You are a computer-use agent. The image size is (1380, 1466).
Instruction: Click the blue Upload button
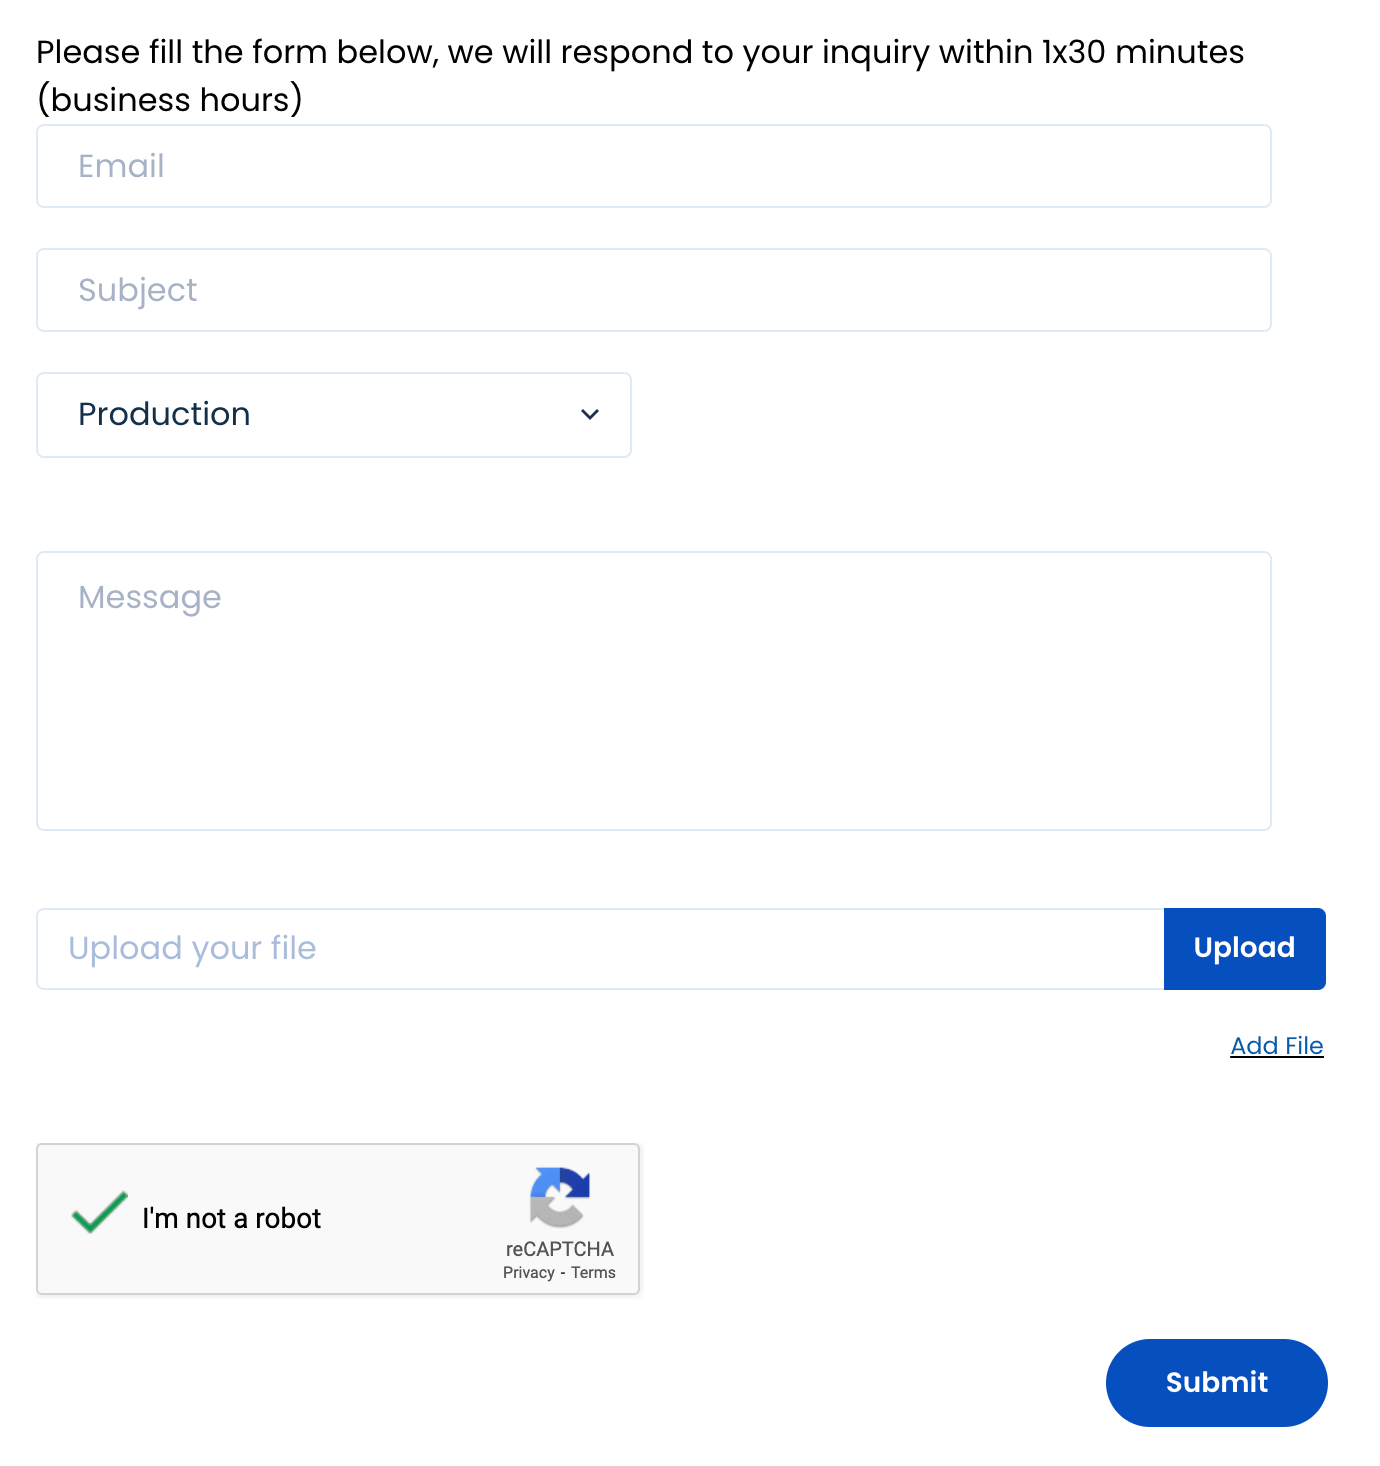[1244, 948]
